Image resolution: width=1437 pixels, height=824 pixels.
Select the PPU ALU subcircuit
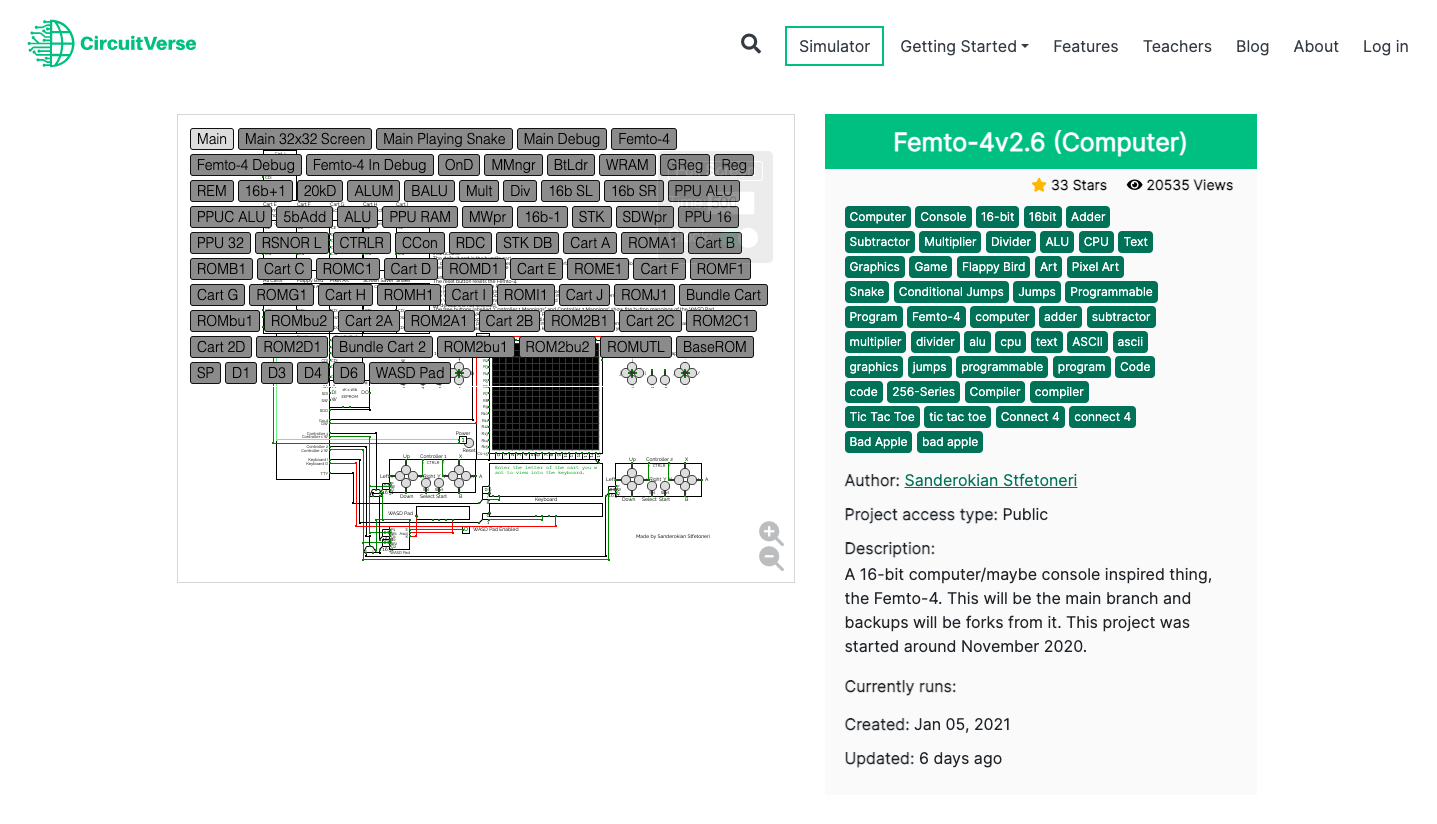tap(703, 190)
